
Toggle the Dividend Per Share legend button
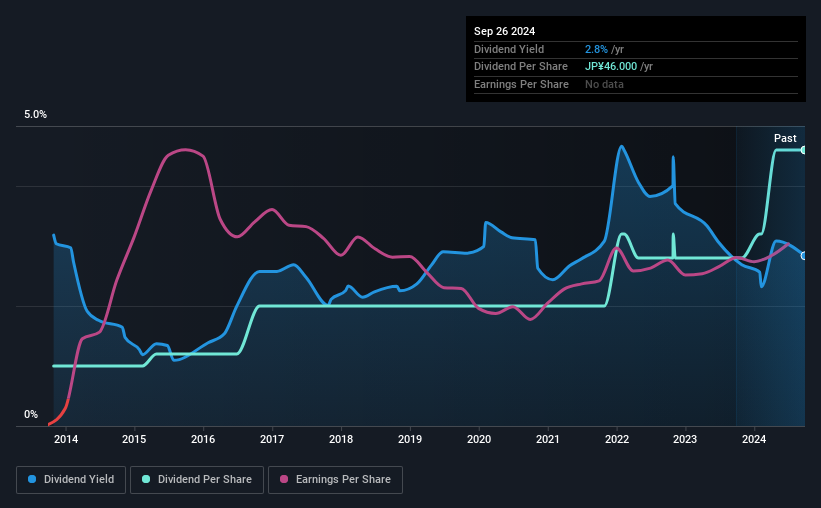197,480
